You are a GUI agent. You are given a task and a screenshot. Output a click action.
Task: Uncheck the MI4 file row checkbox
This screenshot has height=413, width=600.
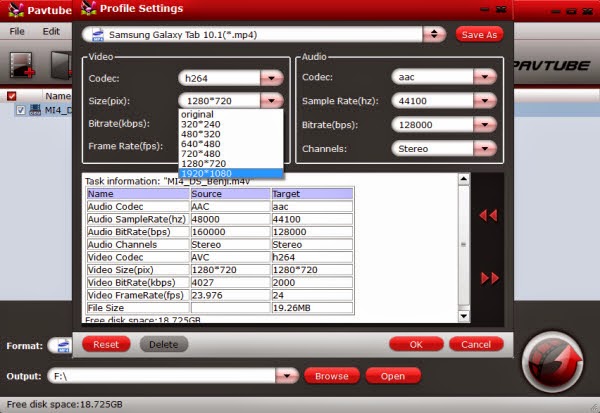pyautogui.click(x=21, y=111)
